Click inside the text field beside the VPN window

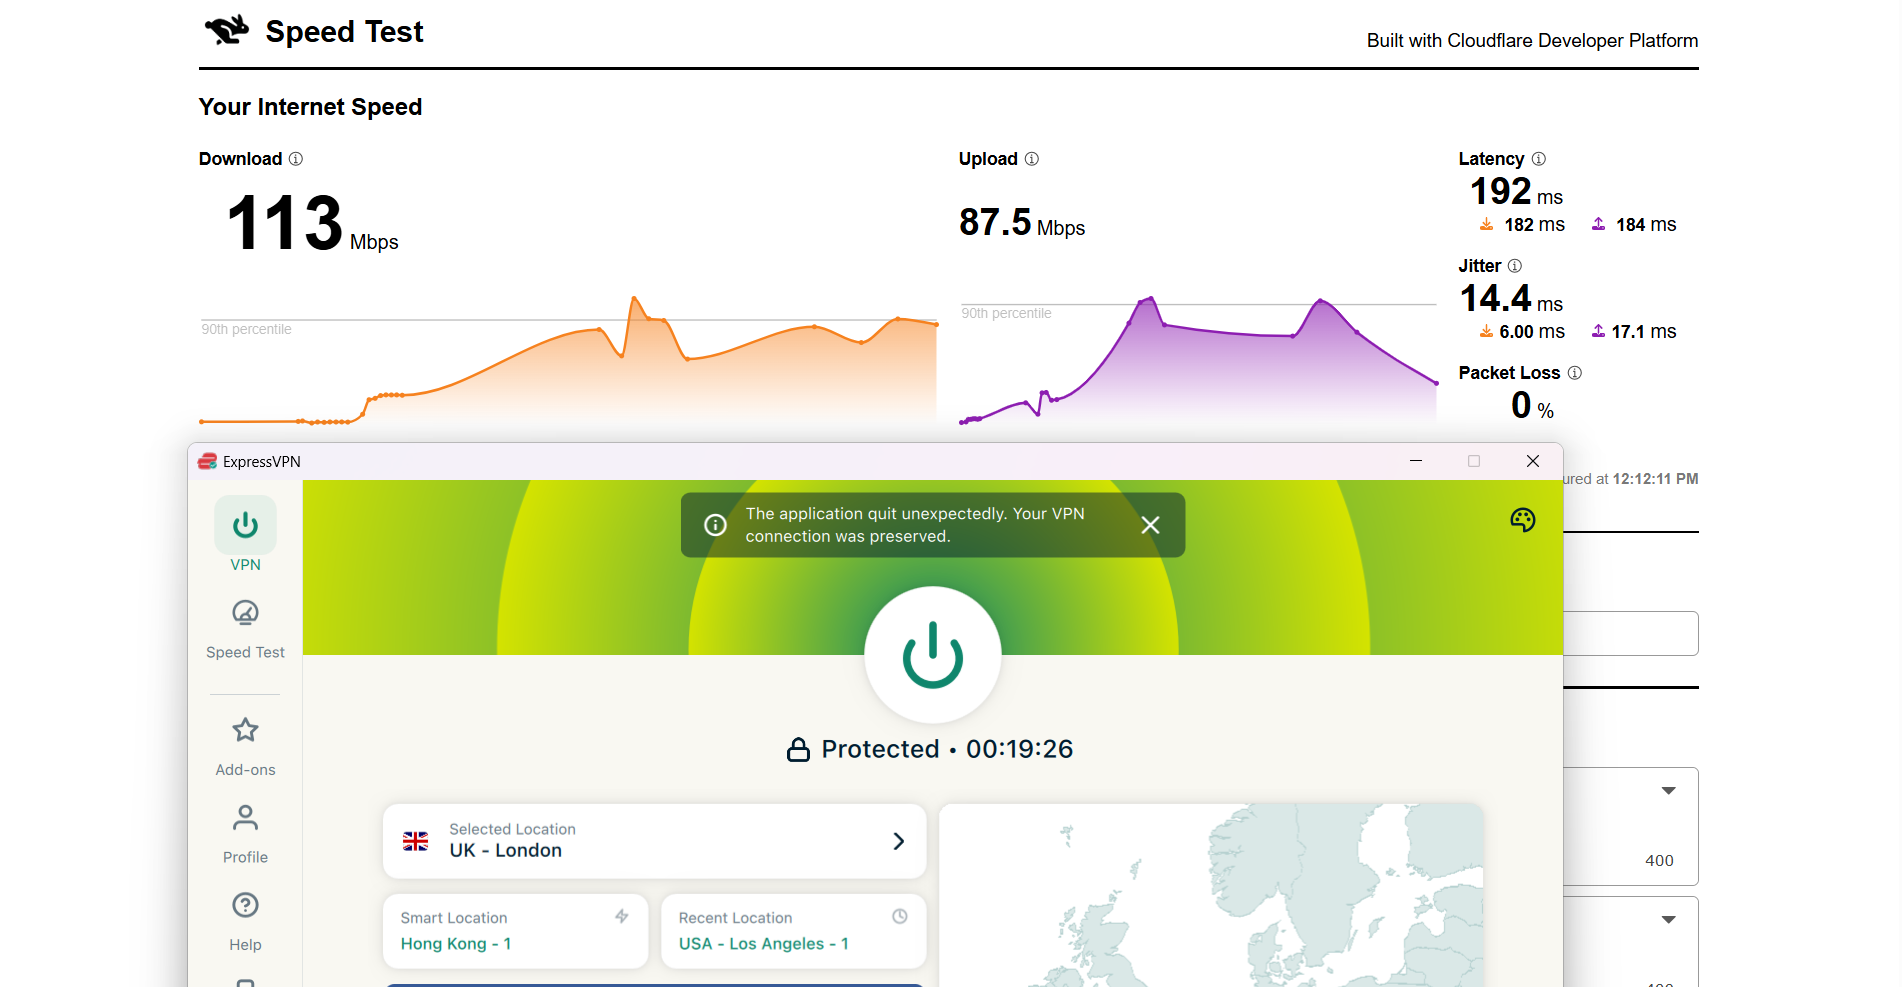click(x=1630, y=633)
